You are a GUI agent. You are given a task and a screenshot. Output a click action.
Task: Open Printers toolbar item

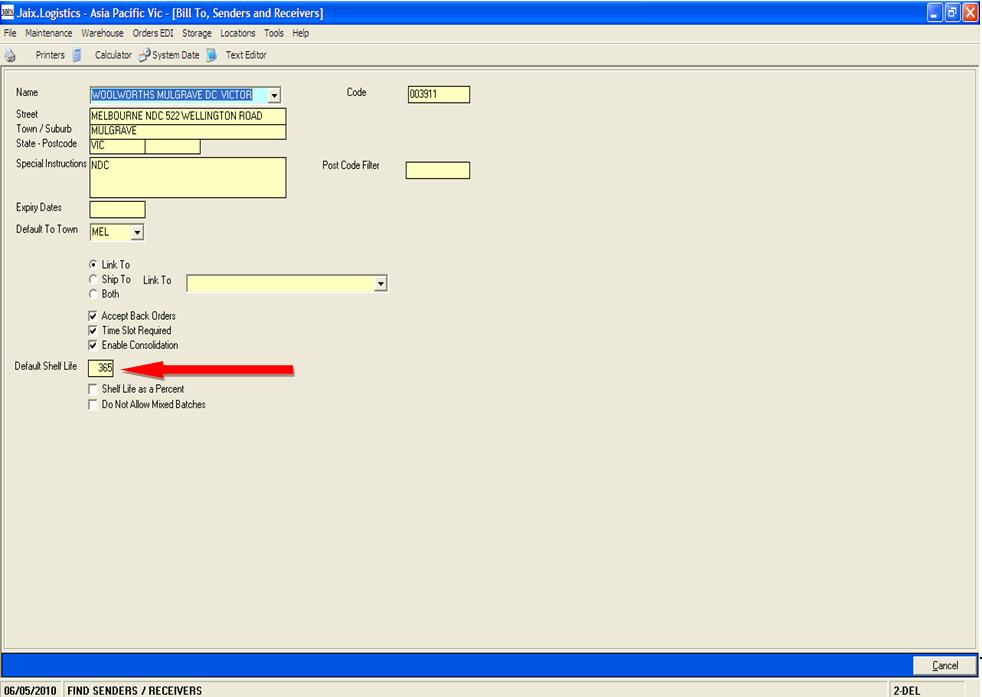[50, 55]
